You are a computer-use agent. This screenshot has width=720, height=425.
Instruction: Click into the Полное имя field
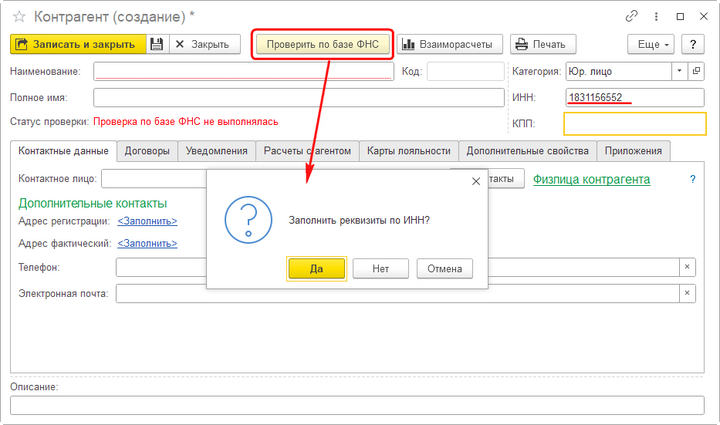[298, 97]
